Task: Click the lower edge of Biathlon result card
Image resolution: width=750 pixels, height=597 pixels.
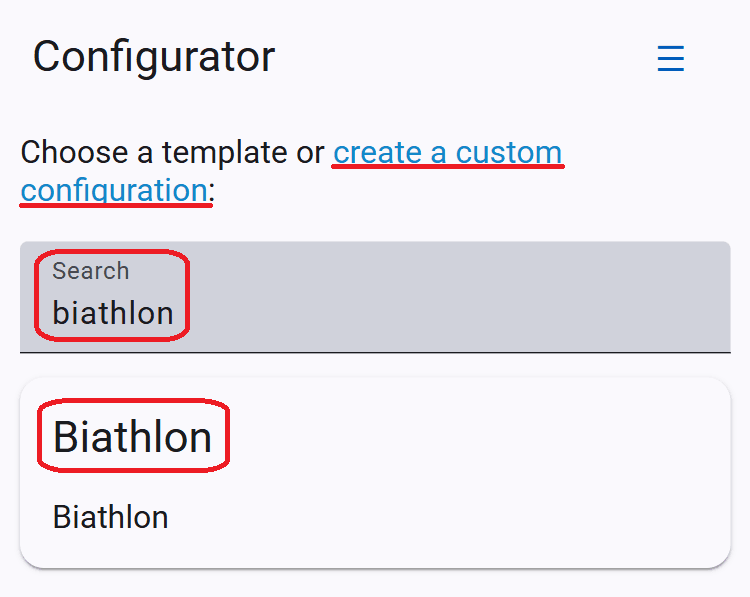Action: click(x=375, y=566)
